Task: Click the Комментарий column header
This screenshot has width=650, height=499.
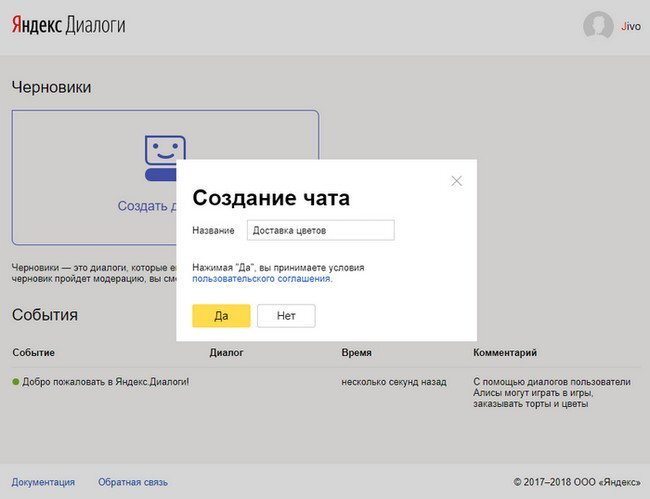Action: pyautogui.click(x=505, y=353)
